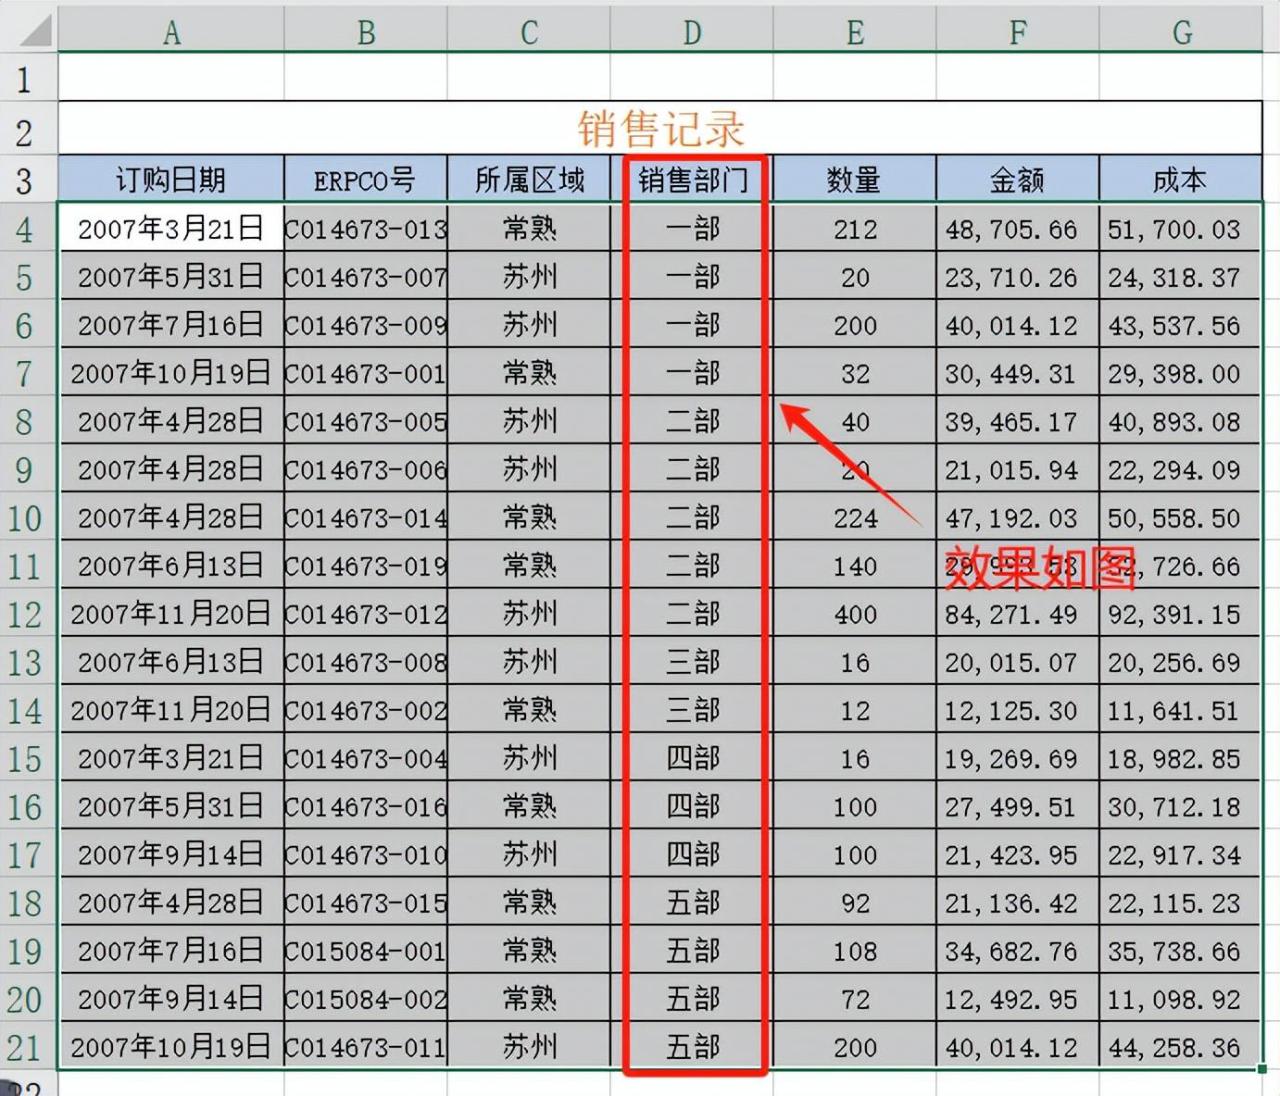Viewport: 1280px width, 1096px height.
Task: Select cell C014673-006
Action: (x=366, y=468)
